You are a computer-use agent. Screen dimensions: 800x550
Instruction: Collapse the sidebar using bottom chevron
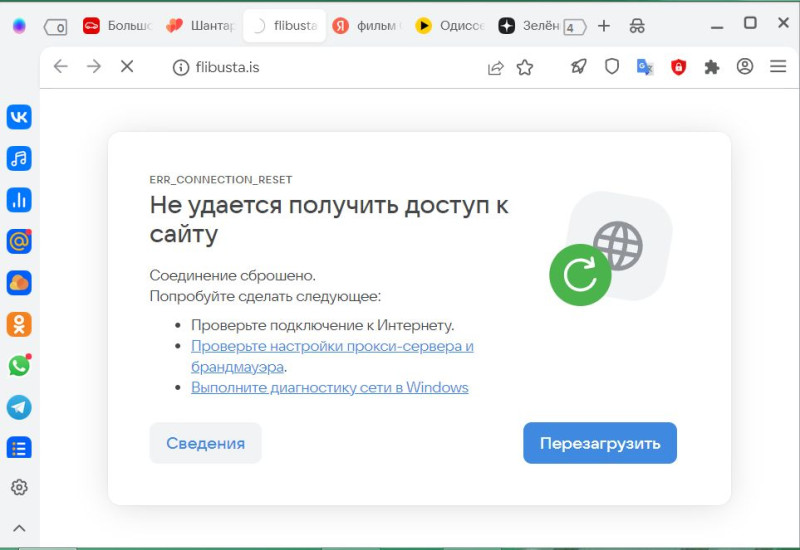point(19,528)
